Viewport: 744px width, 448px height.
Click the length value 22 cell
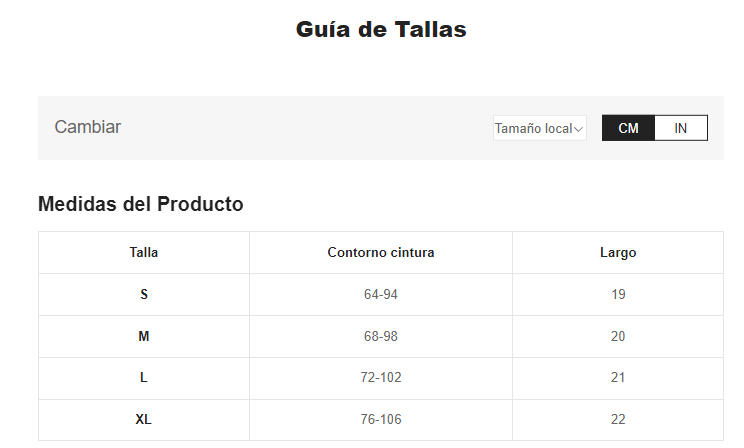pos(618,420)
